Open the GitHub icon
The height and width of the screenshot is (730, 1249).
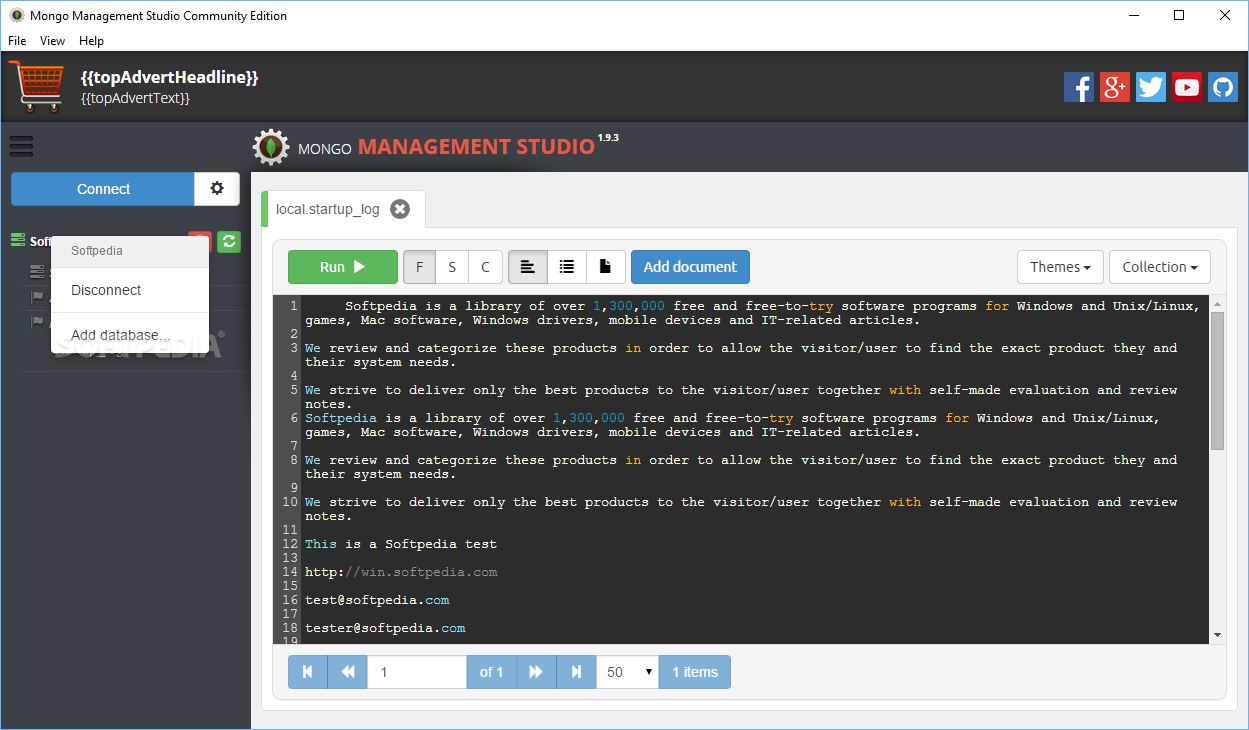pos(1223,87)
